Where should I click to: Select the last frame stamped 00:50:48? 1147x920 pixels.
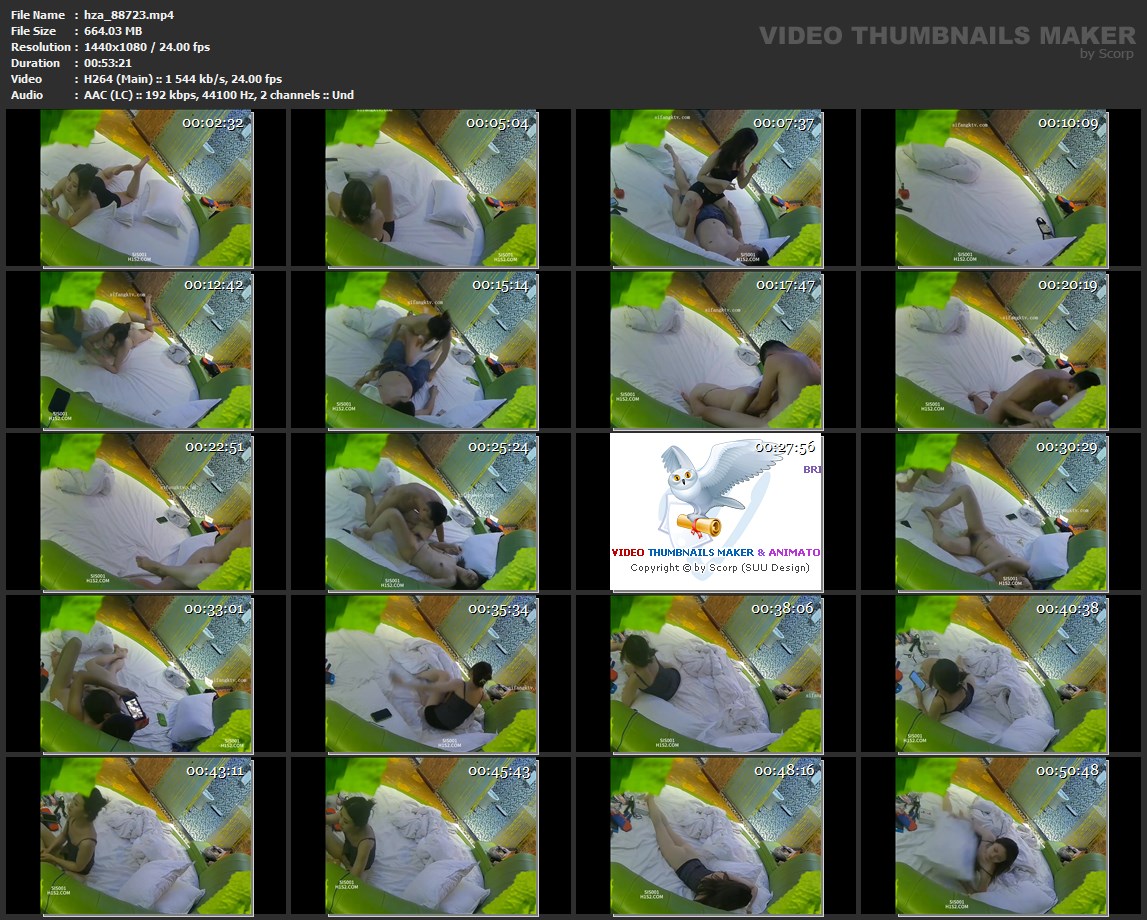pyautogui.click(x=1001, y=837)
